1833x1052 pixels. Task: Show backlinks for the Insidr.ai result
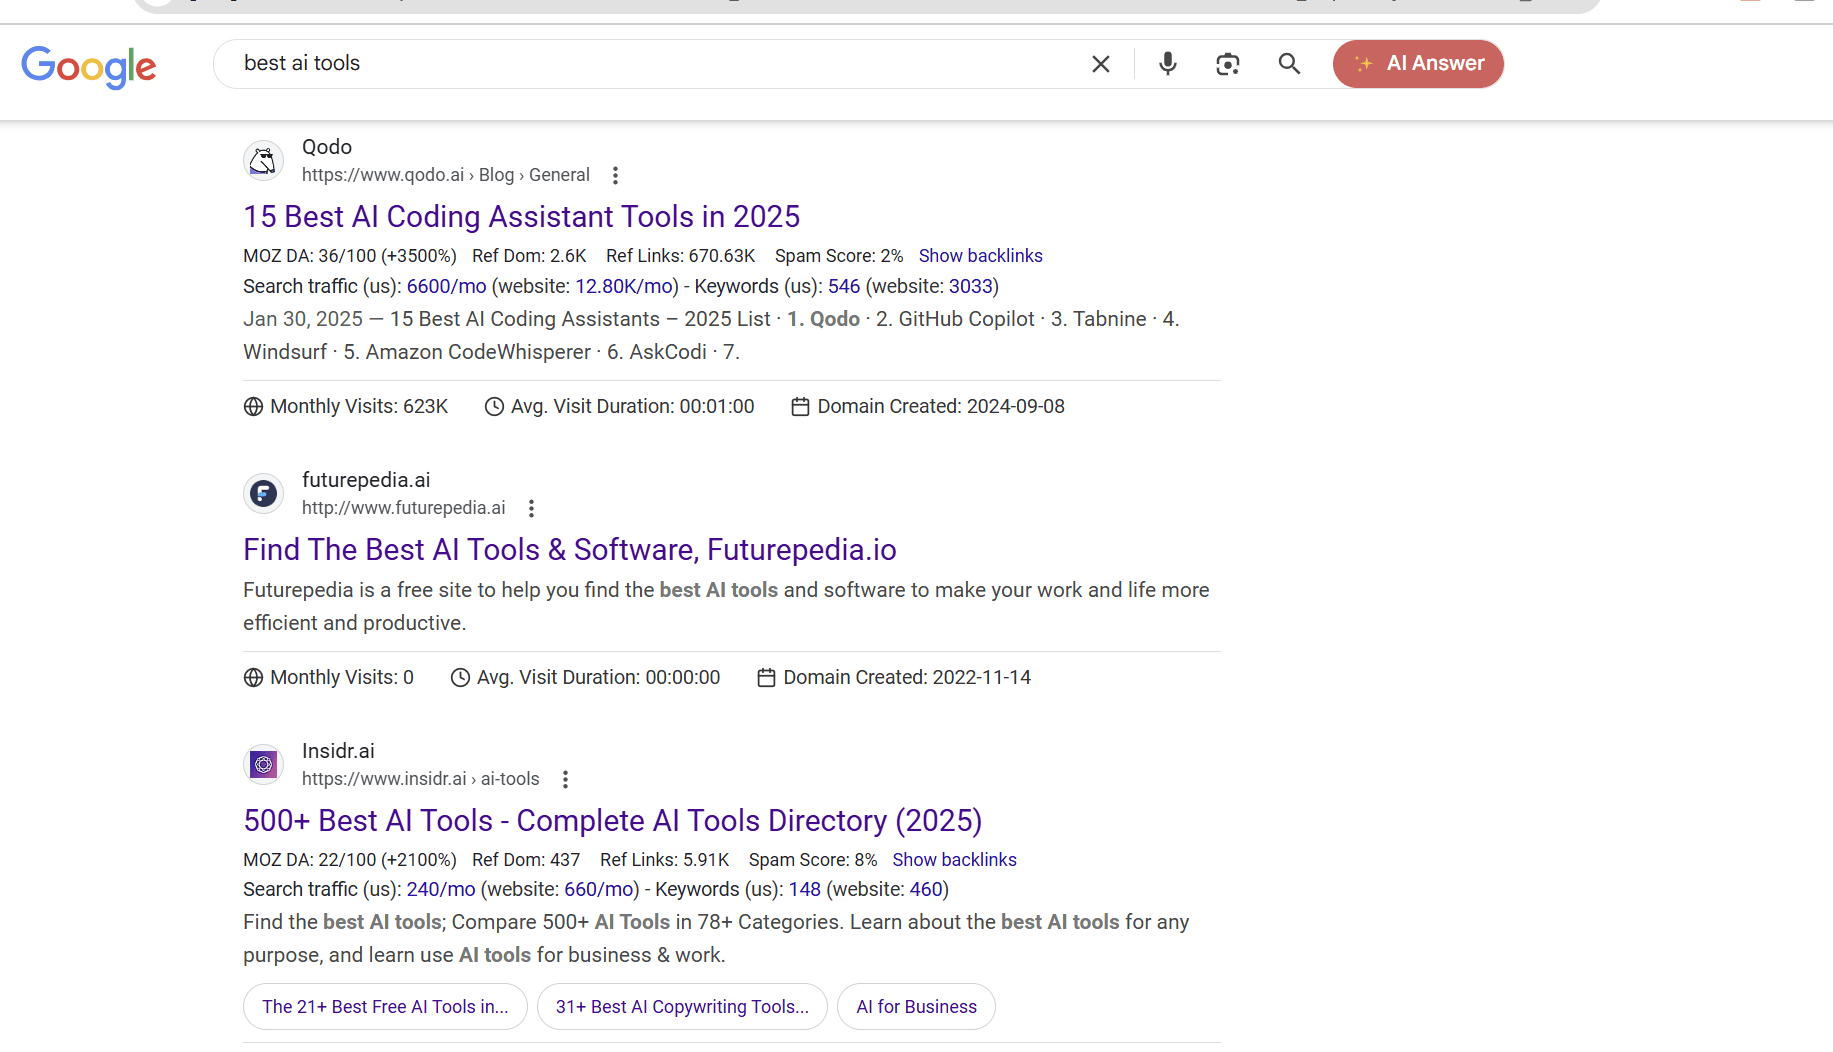955,860
